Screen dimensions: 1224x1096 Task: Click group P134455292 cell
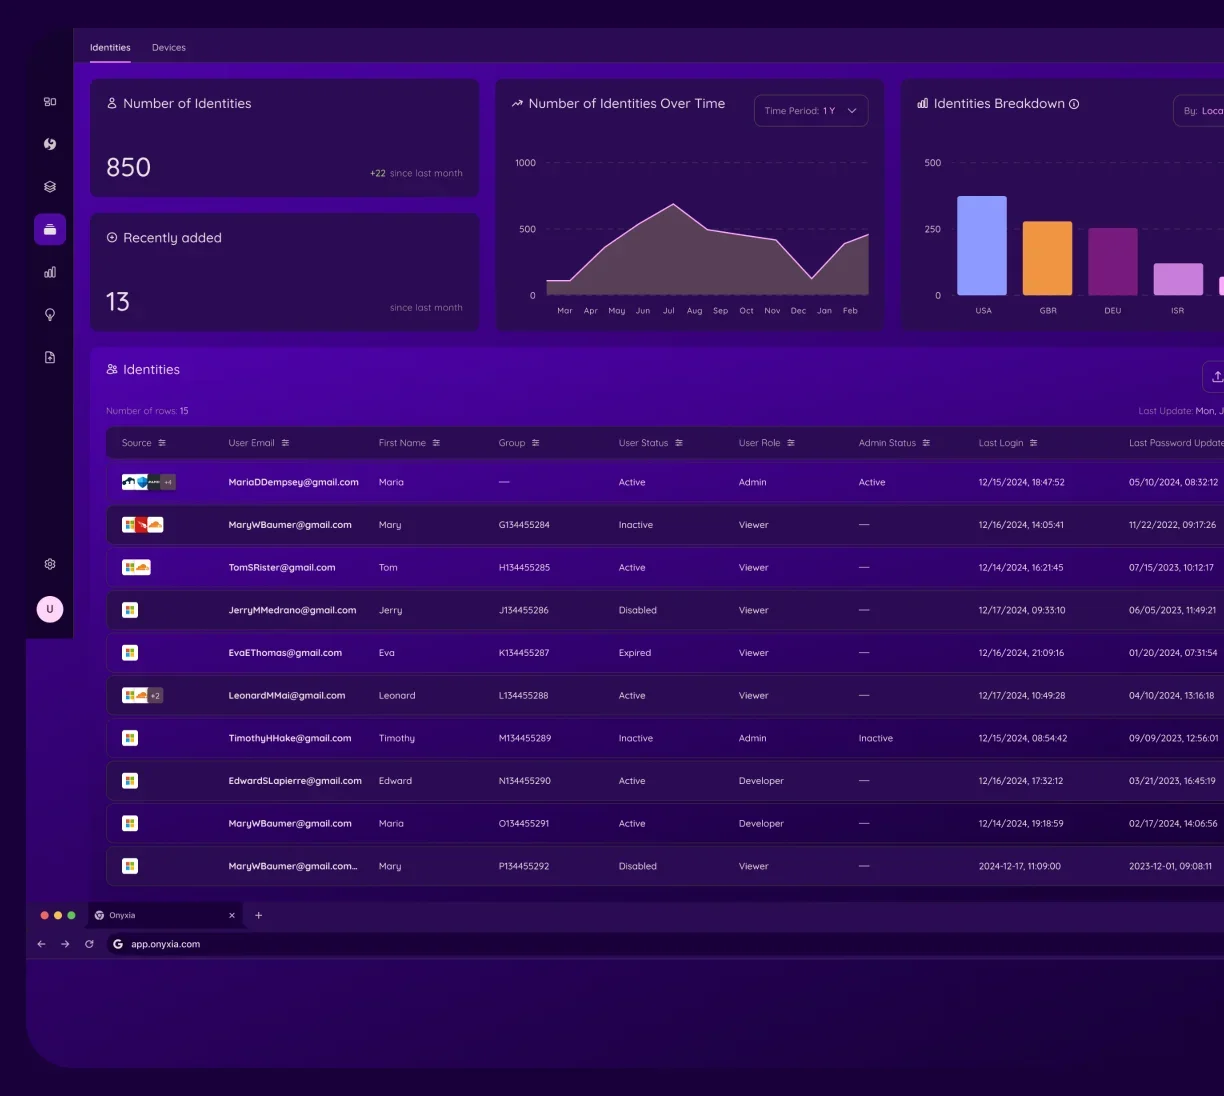coord(524,866)
